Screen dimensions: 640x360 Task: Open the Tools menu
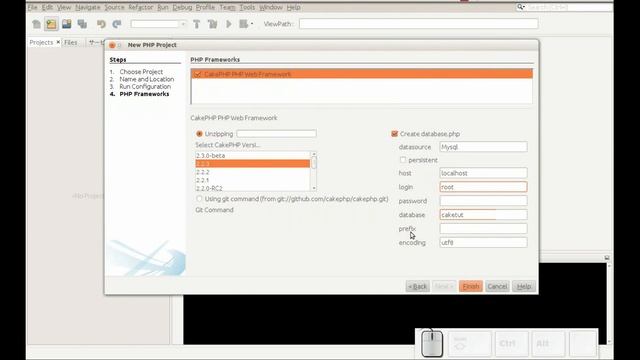point(247,7)
